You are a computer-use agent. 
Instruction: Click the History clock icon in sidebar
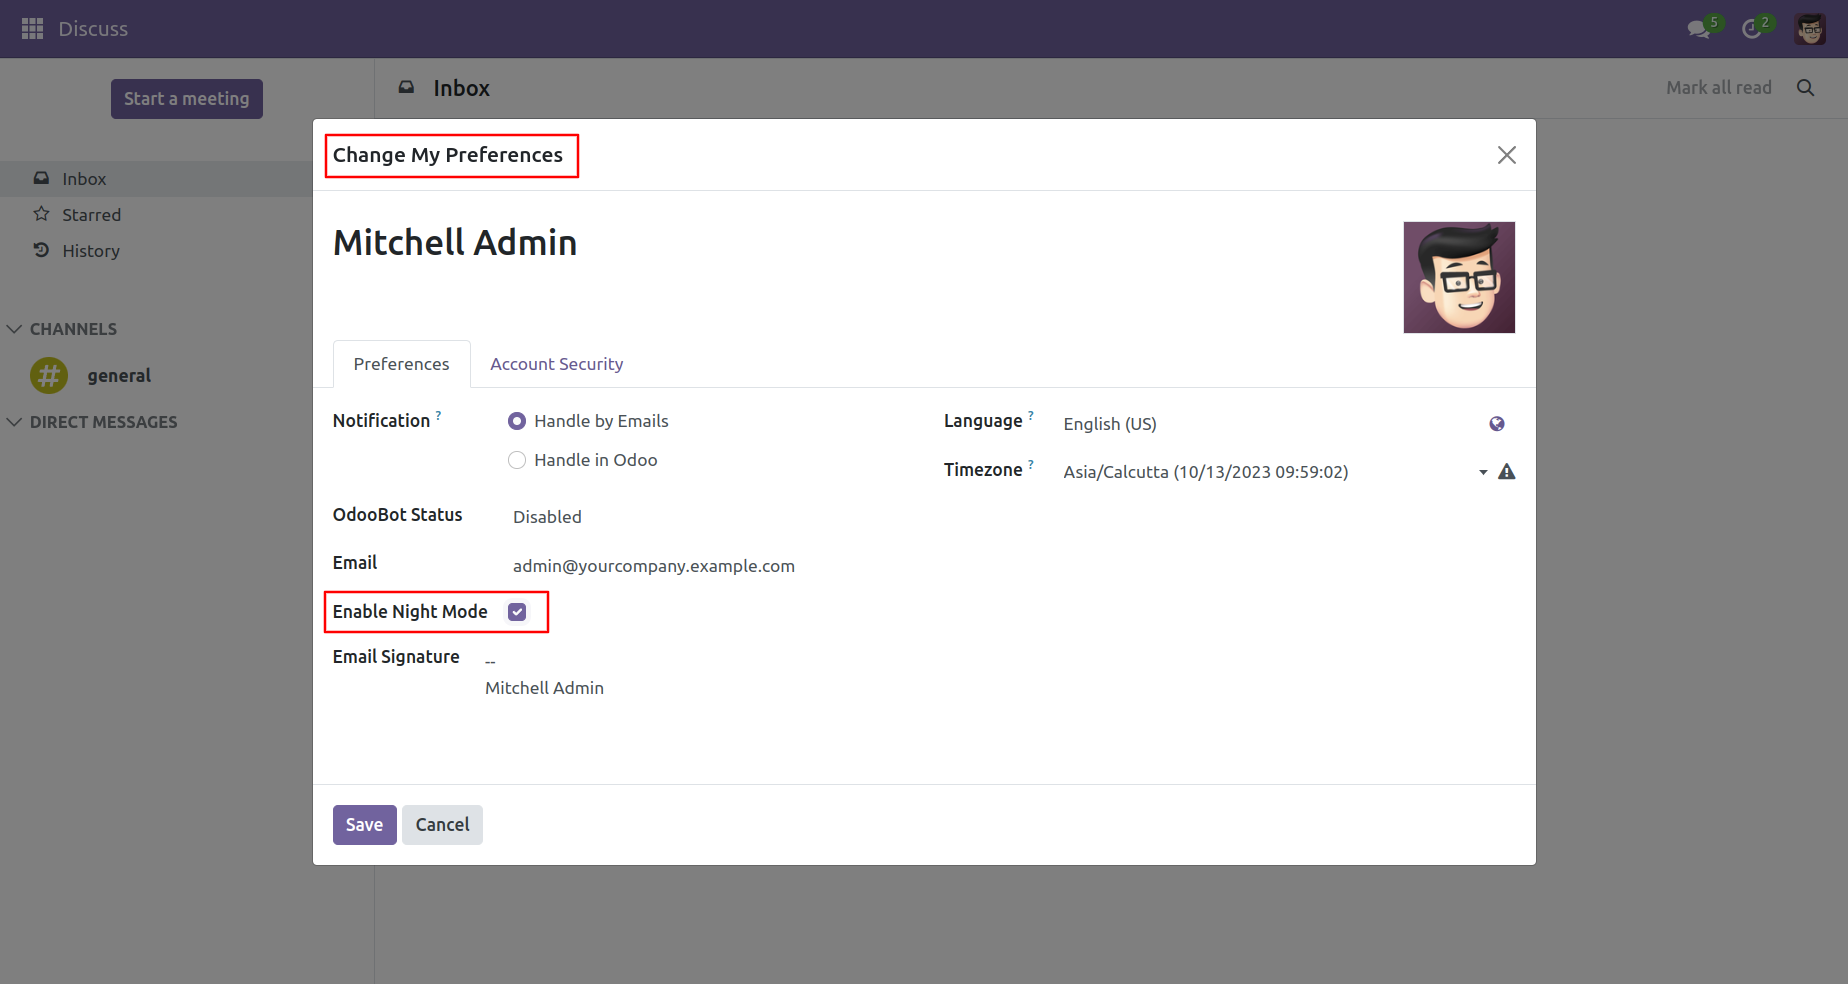[41, 250]
